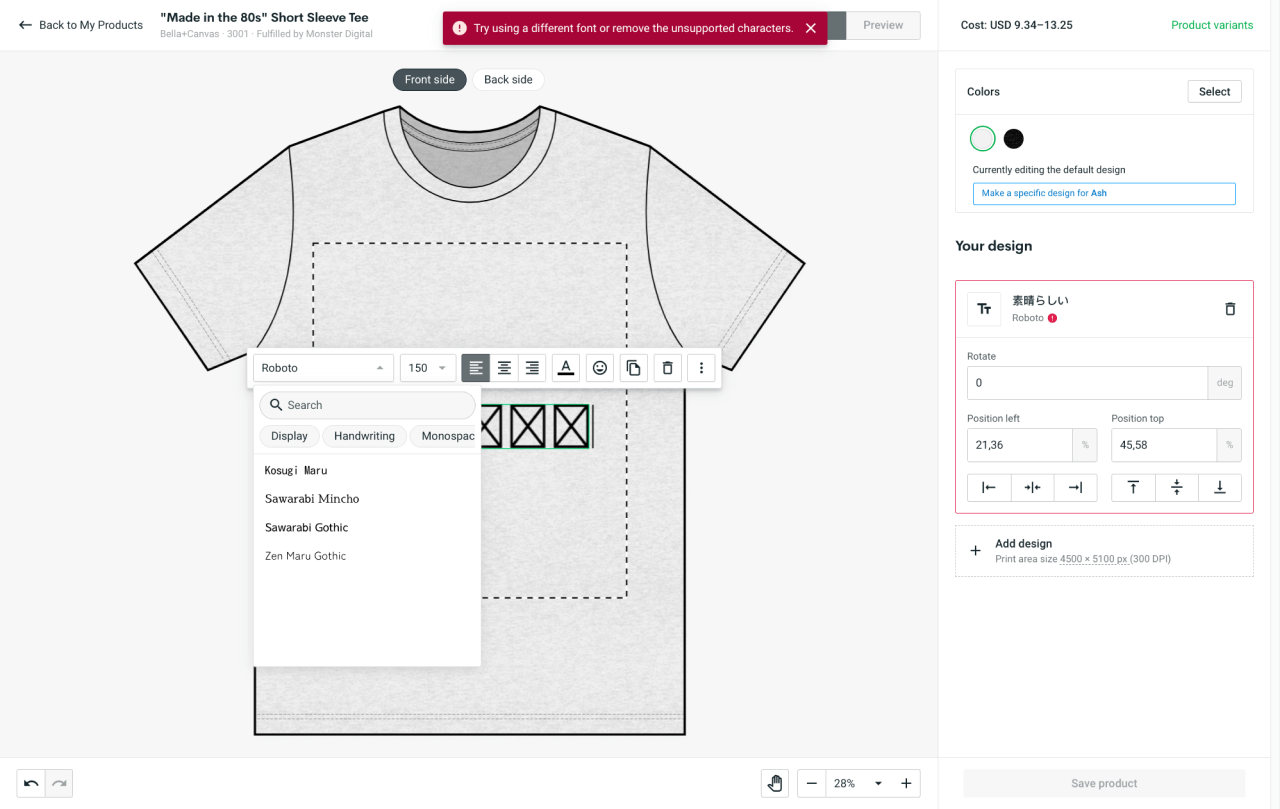Click the Rotate input field
1280x809 pixels.
[1087, 383]
